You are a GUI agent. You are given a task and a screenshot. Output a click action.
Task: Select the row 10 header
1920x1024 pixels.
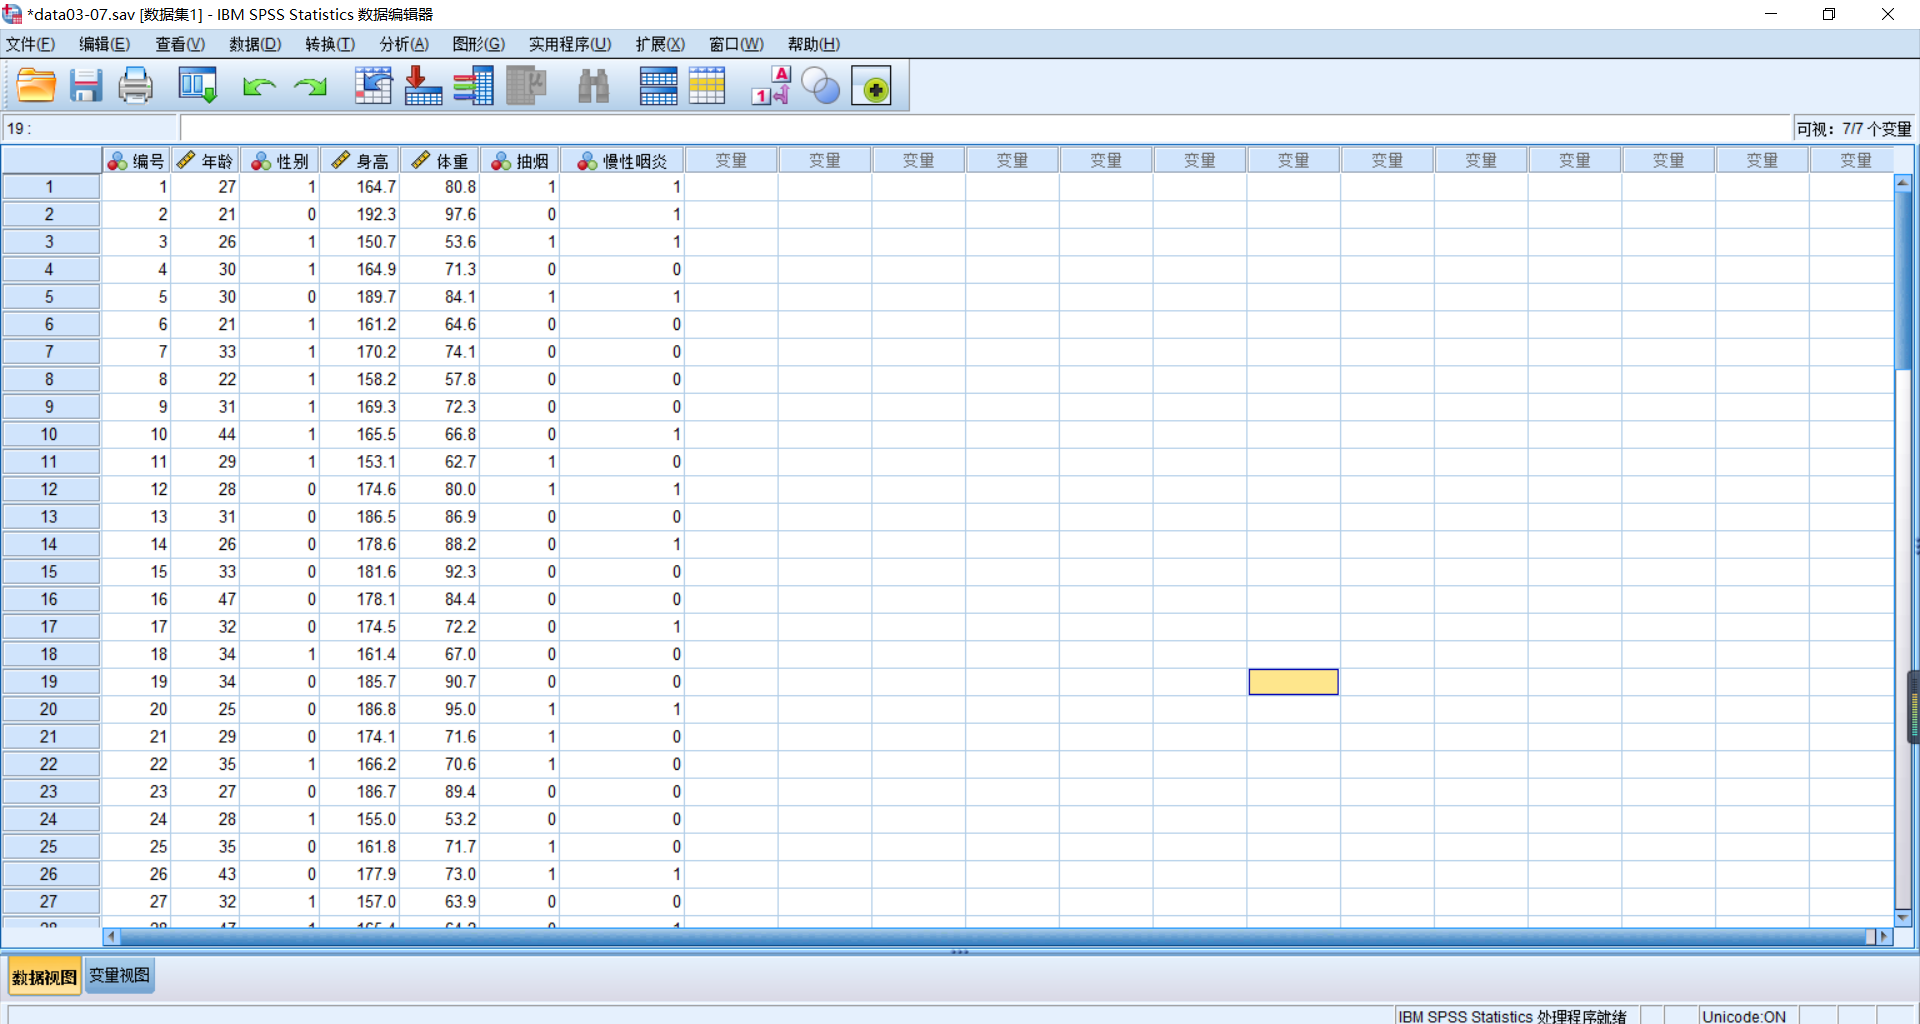click(x=50, y=434)
